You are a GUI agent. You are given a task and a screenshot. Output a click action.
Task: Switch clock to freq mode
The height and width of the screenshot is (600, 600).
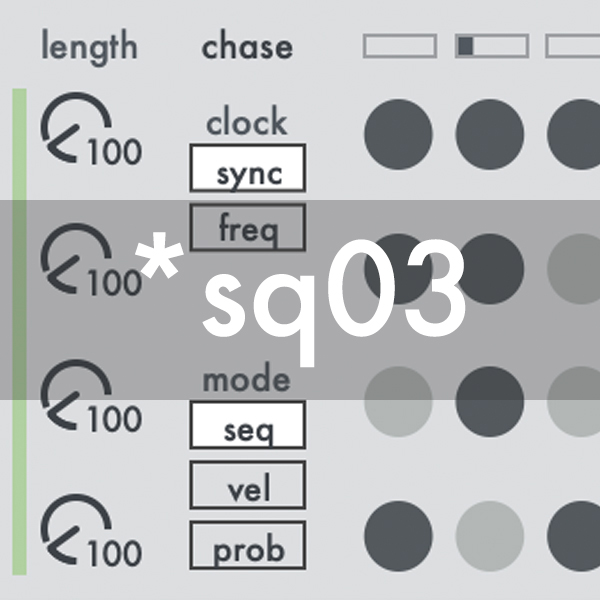tap(248, 226)
